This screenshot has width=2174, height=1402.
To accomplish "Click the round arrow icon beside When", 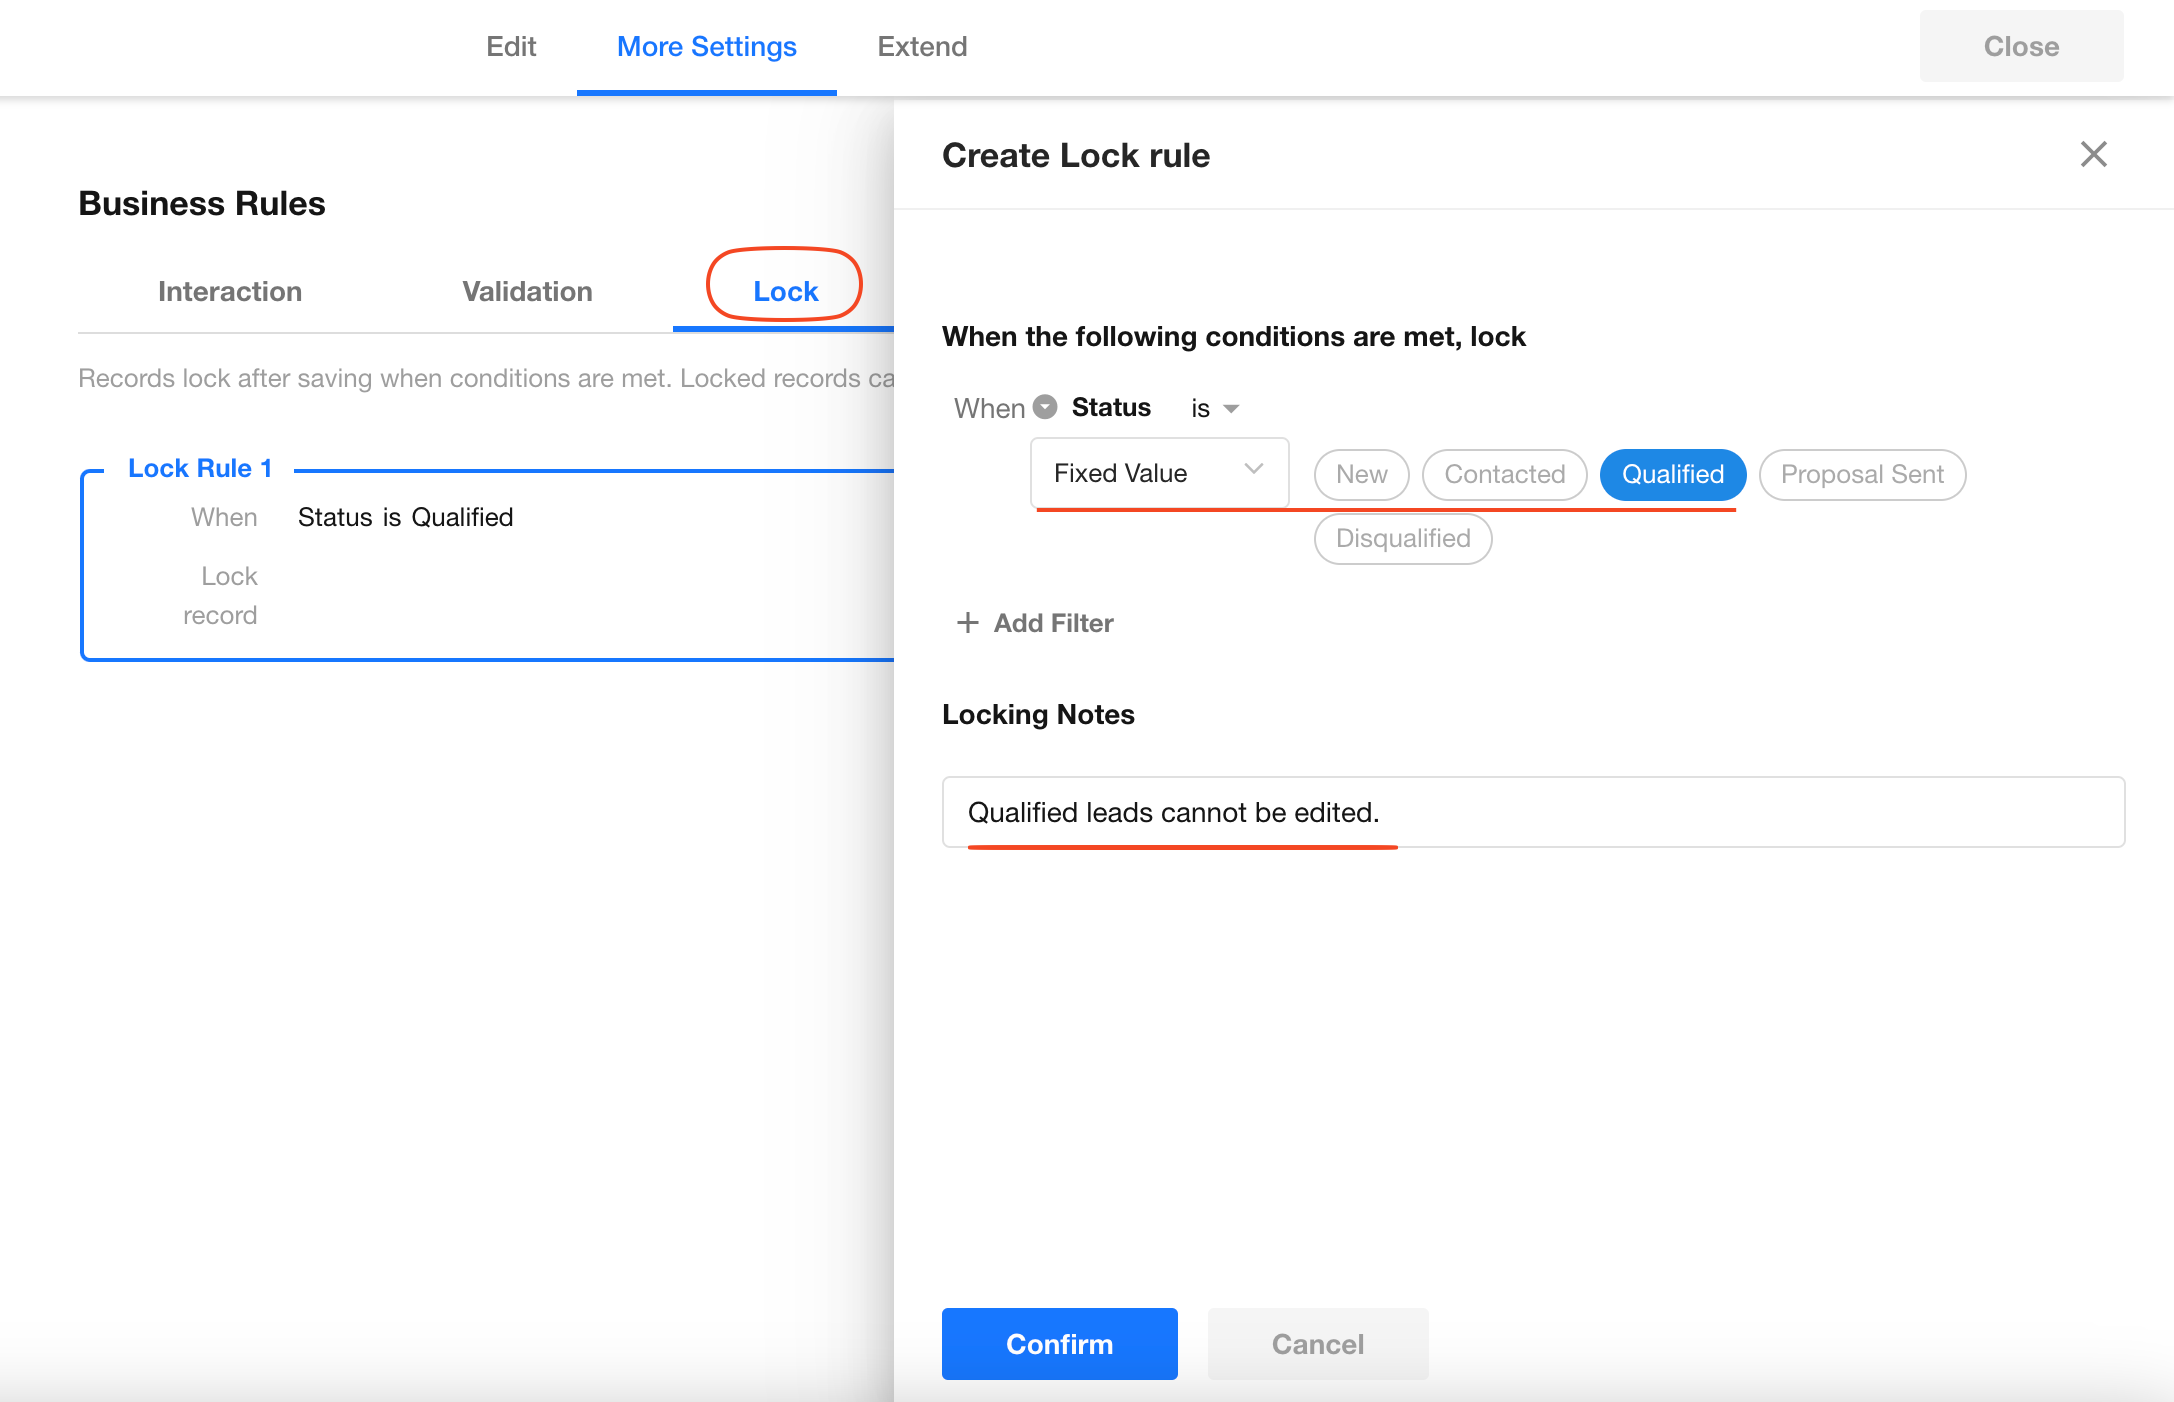I will (1045, 407).
